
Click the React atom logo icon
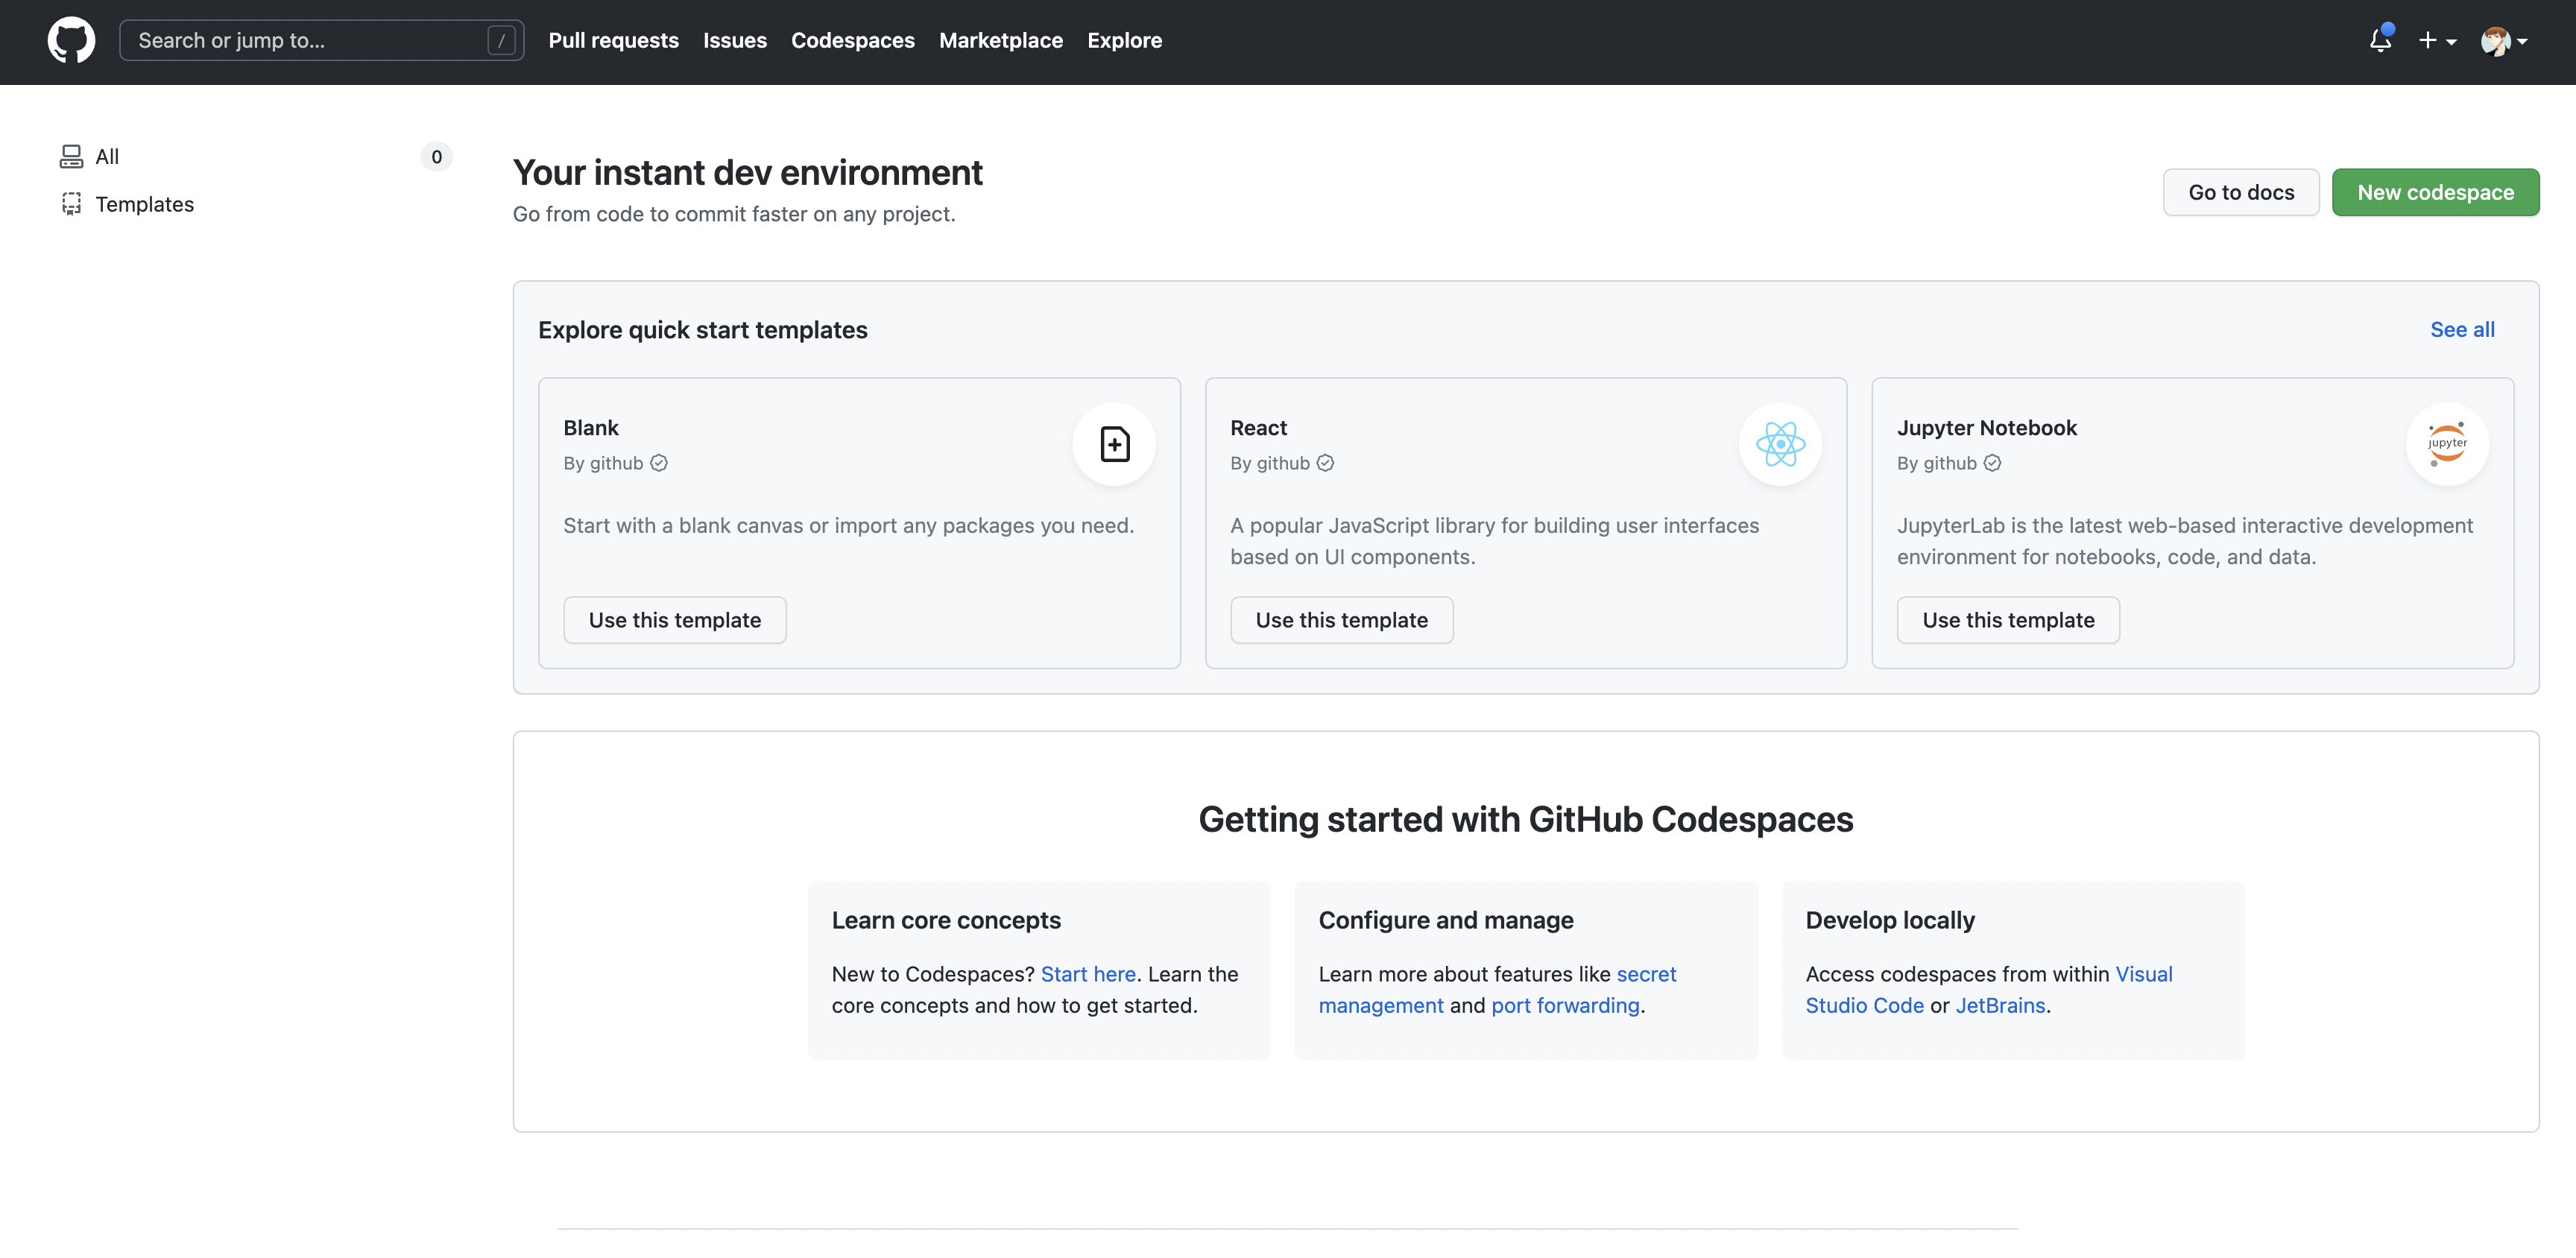(1780, 444)
